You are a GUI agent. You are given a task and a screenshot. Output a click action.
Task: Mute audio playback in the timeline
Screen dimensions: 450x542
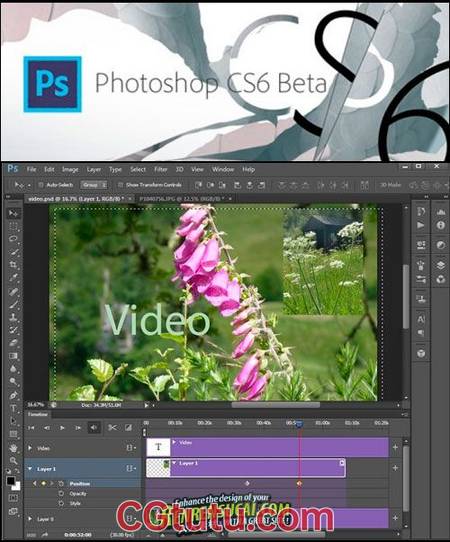pos(94,428)
